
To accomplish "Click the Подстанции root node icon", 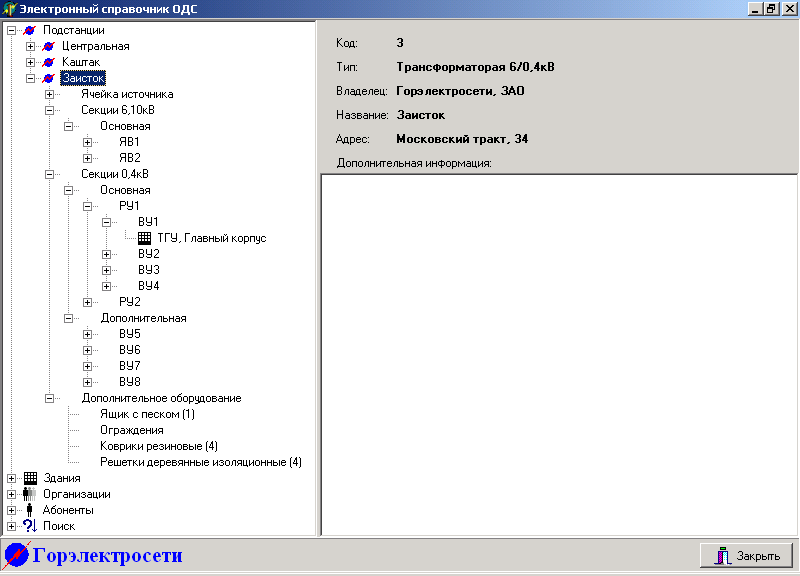I will pyautogui.click(x=30, y=30).
